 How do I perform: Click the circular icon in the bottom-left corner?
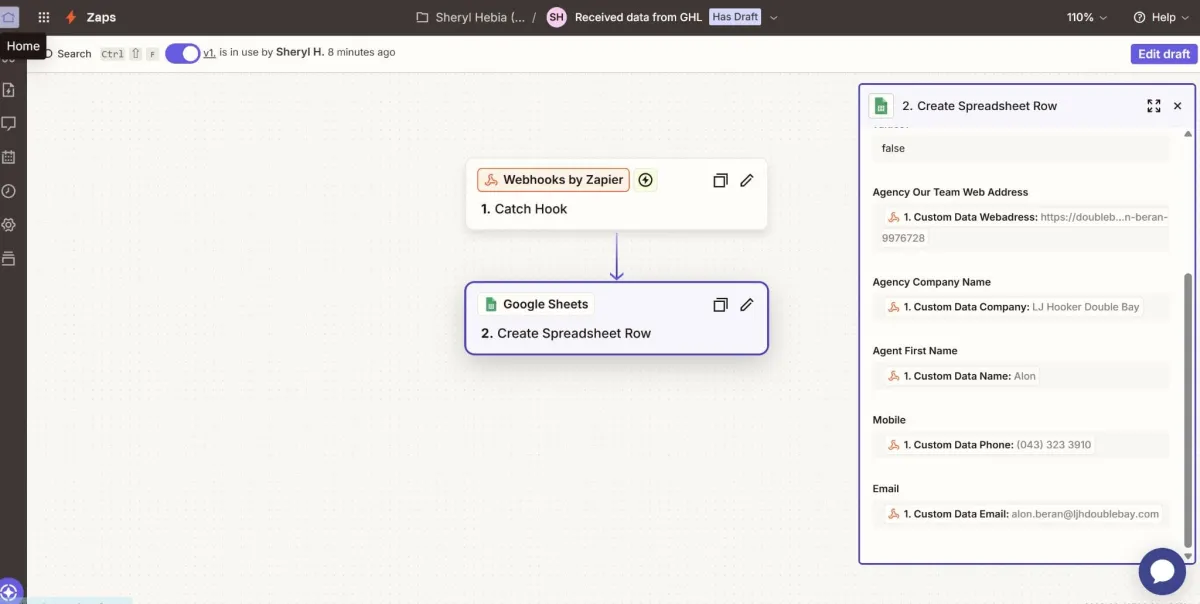coord(10,592)
